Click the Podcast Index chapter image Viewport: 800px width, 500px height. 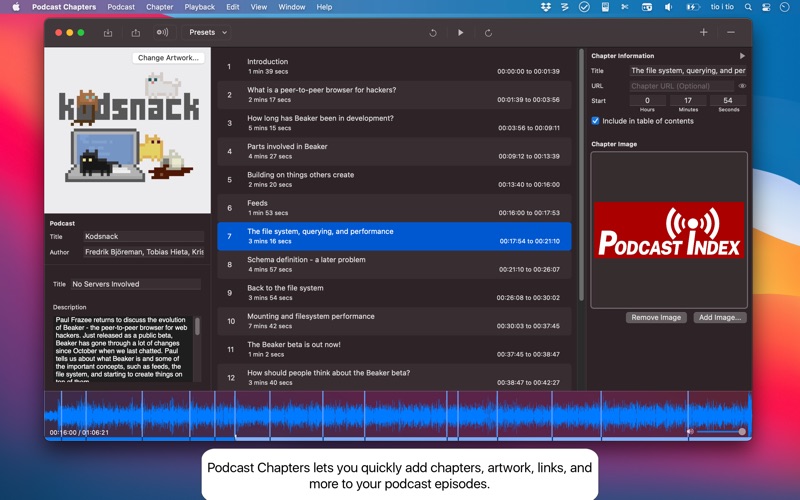point(669,230)
